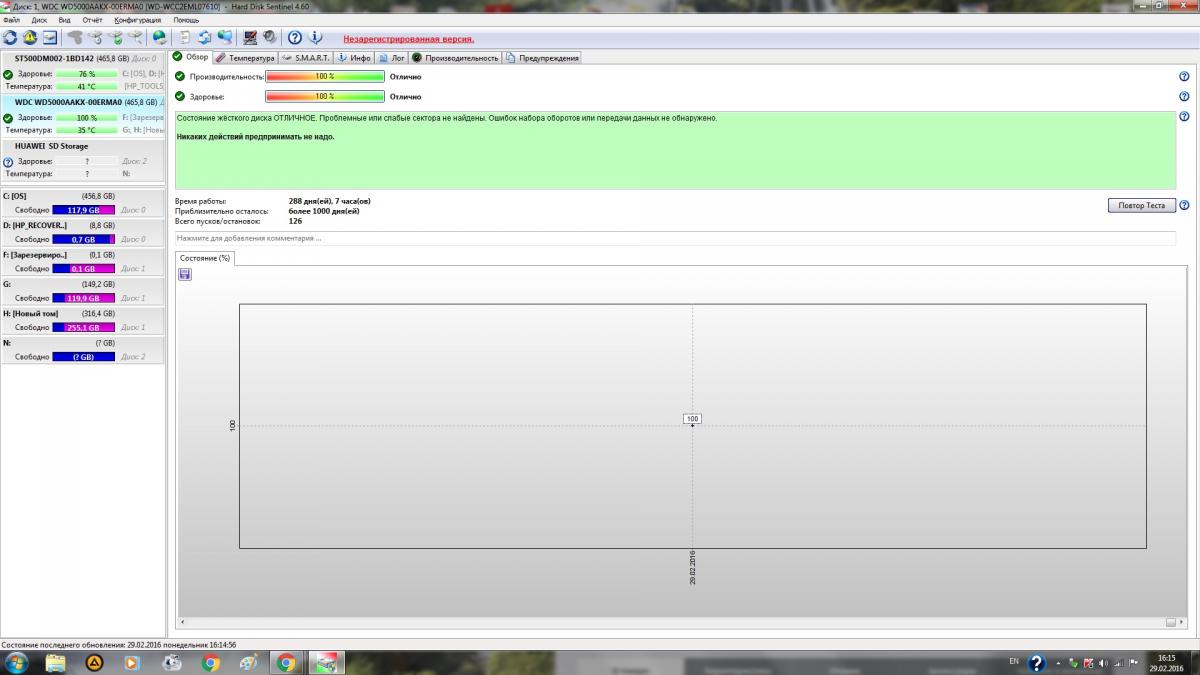Click the C: [OS] free space bar
Image resolution: width=1200 pixels, height=675 pixels.
pyautogui.click(x=84, y=210)
